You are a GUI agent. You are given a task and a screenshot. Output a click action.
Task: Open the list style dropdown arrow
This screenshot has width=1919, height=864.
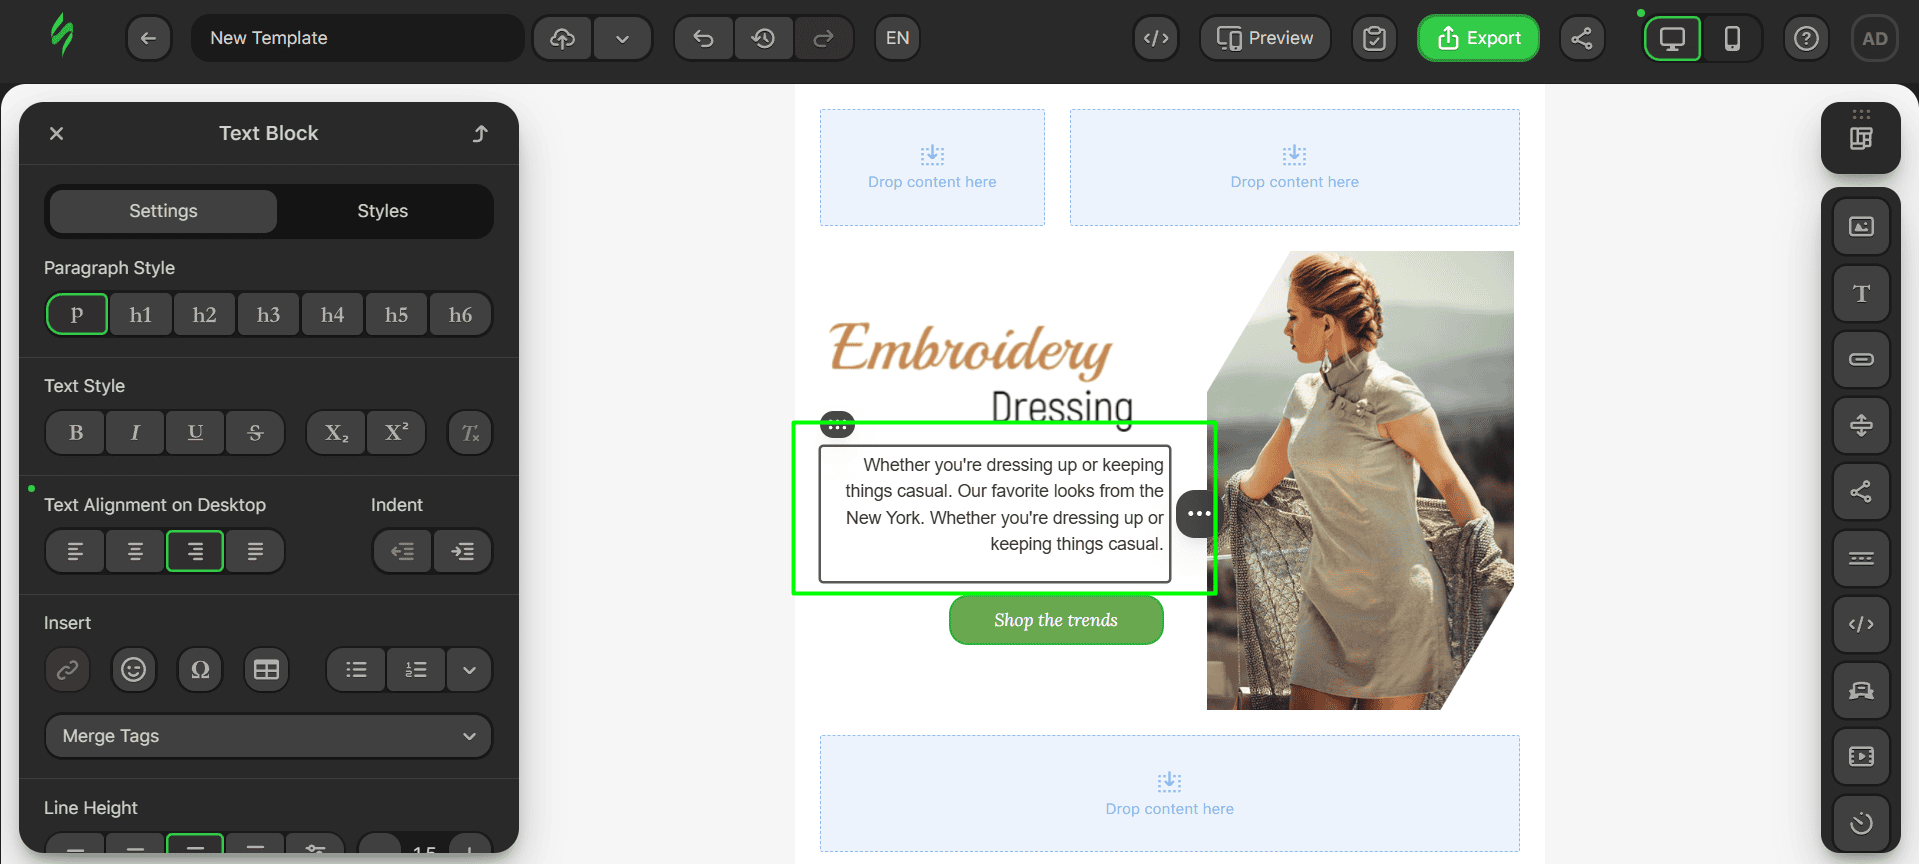click(x=469, y=670)
